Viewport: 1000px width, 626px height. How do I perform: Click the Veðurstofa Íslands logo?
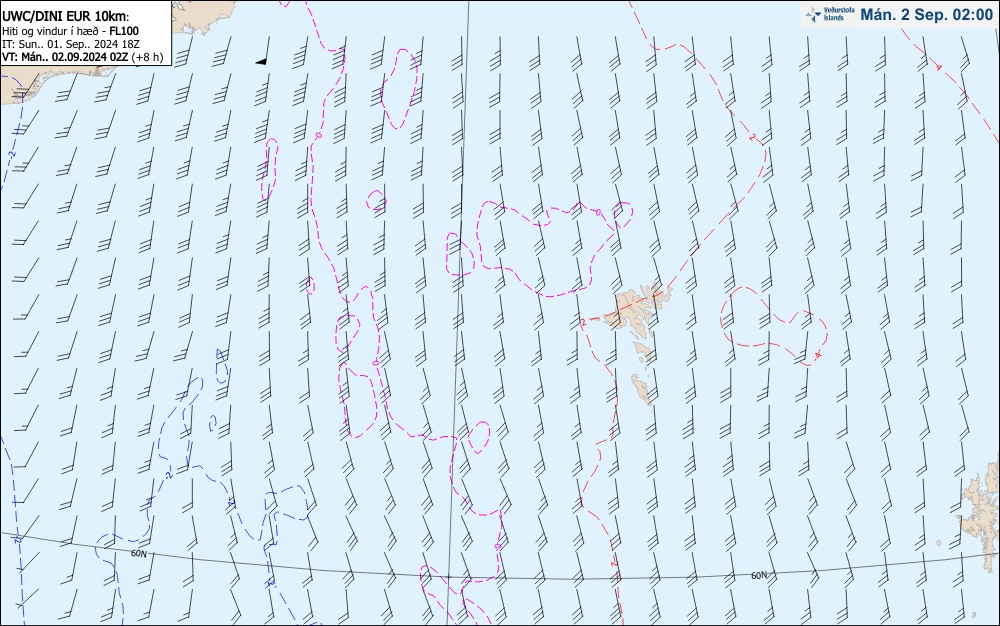[x=831, y=14]
